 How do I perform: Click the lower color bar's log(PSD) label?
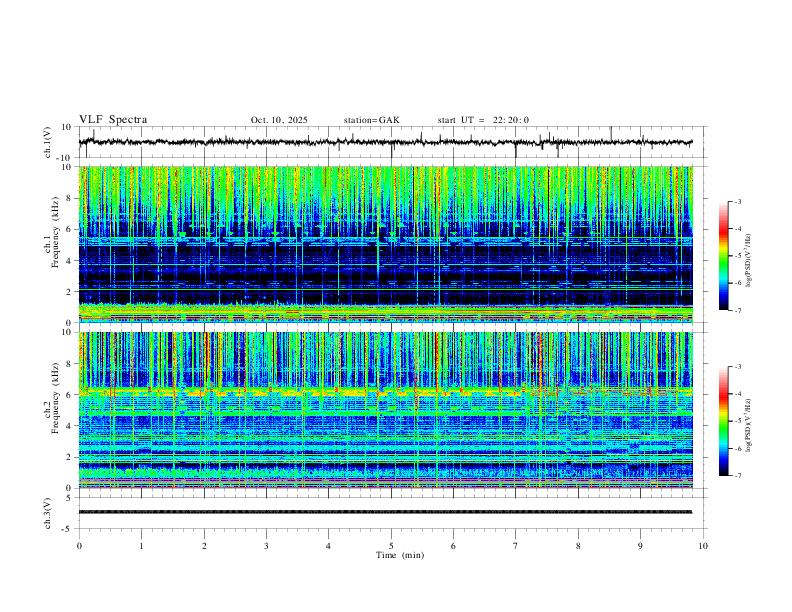(x=748, y=425)
